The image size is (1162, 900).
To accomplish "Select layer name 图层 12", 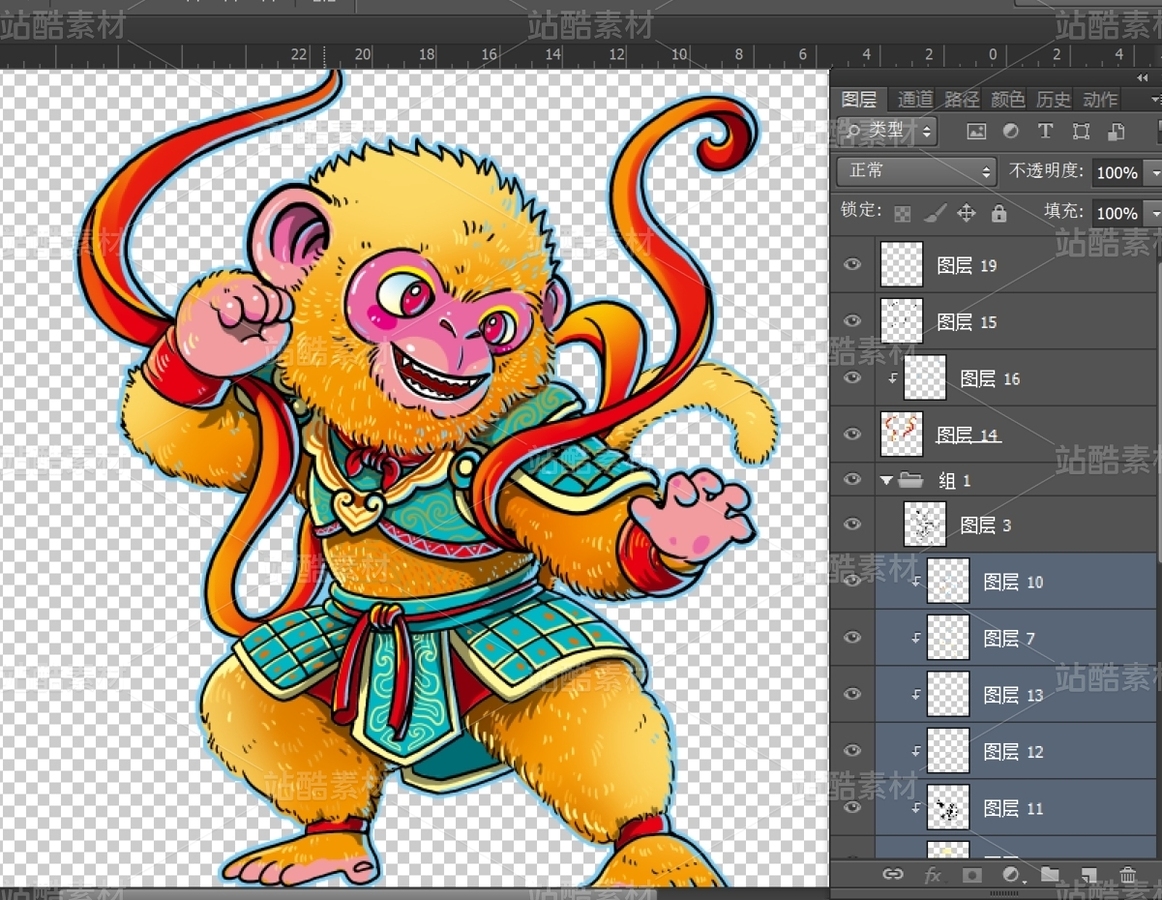I will pyautogui.click(x=1013, y=752).
